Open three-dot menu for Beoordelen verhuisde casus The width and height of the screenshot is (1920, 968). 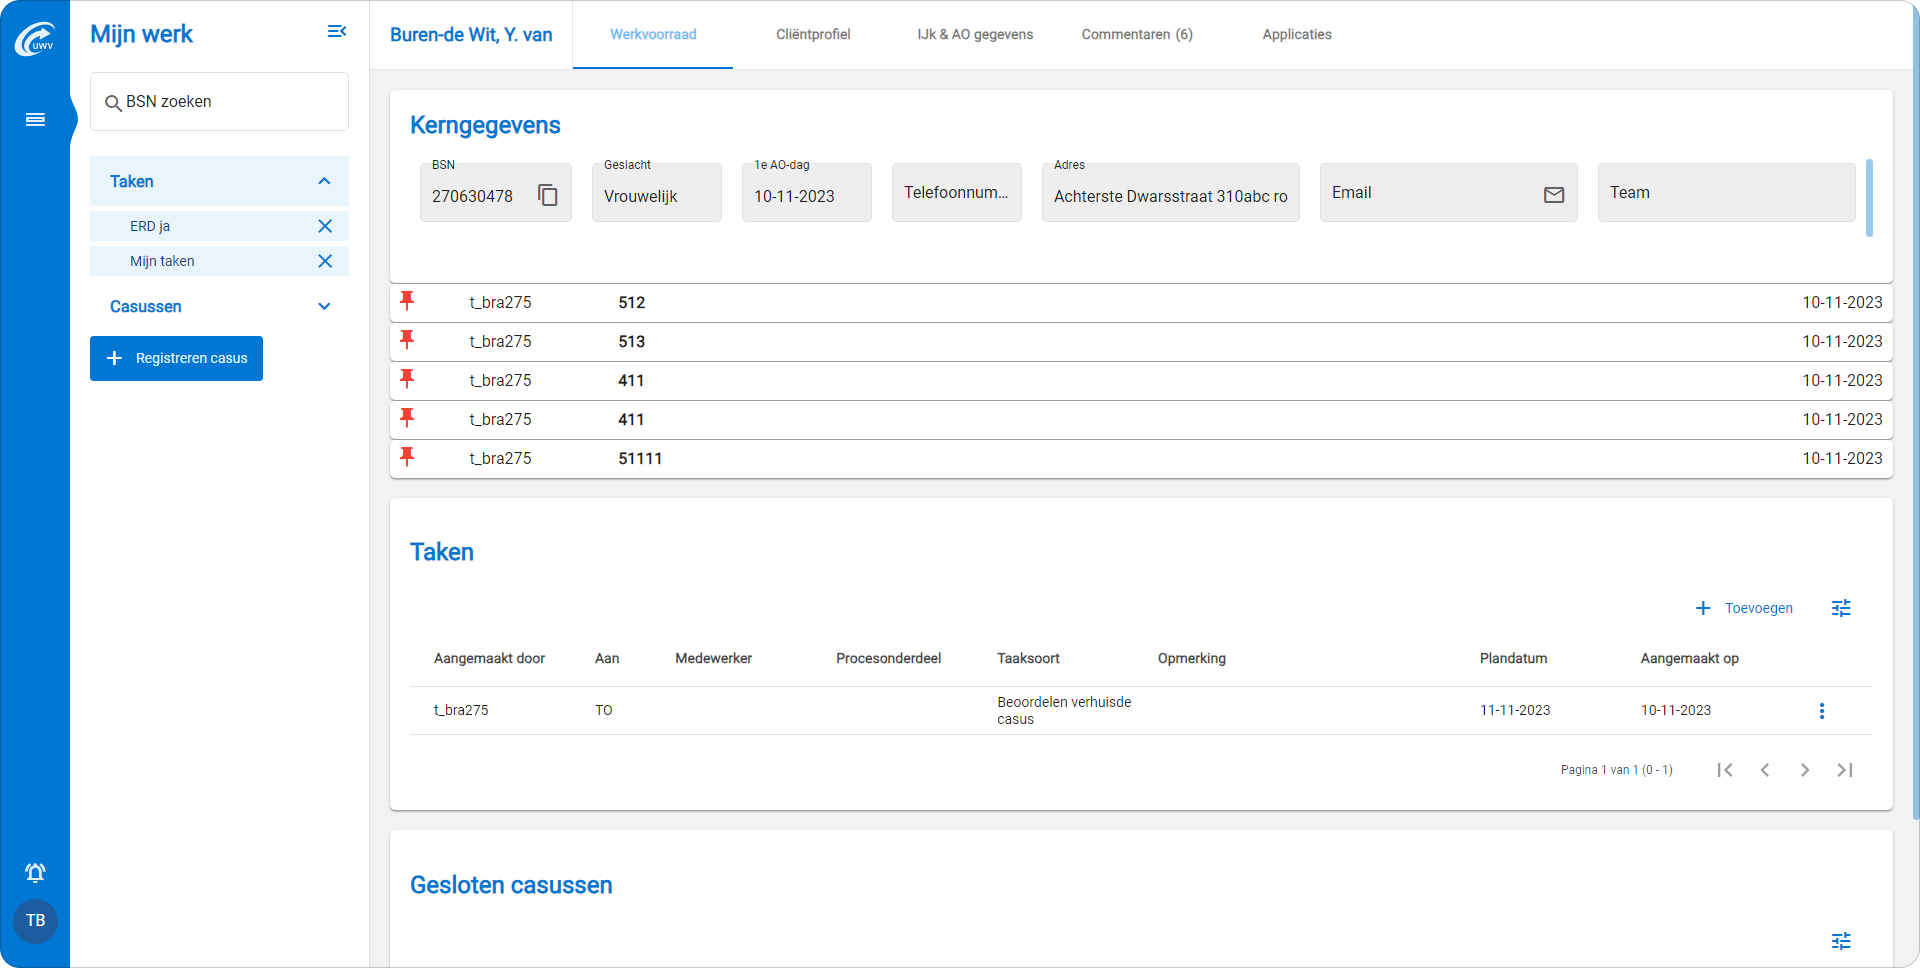(1822, 711)
